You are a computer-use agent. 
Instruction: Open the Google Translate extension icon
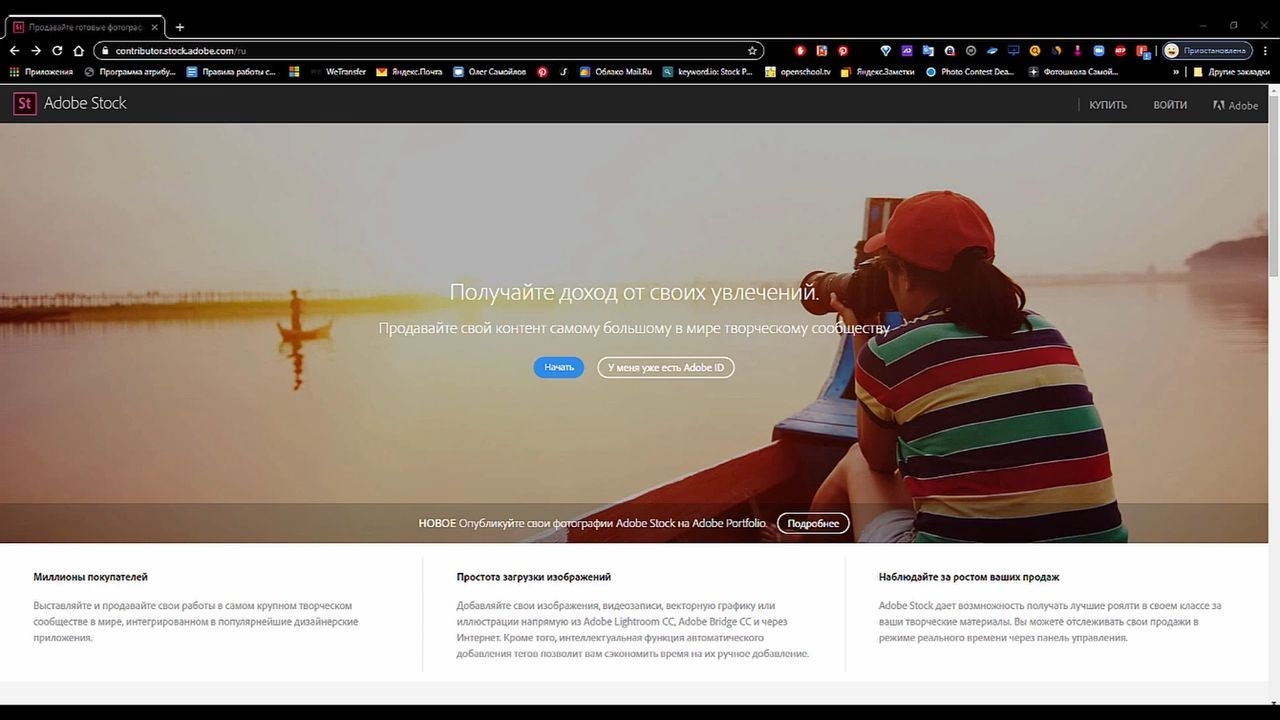pos(928,50)
